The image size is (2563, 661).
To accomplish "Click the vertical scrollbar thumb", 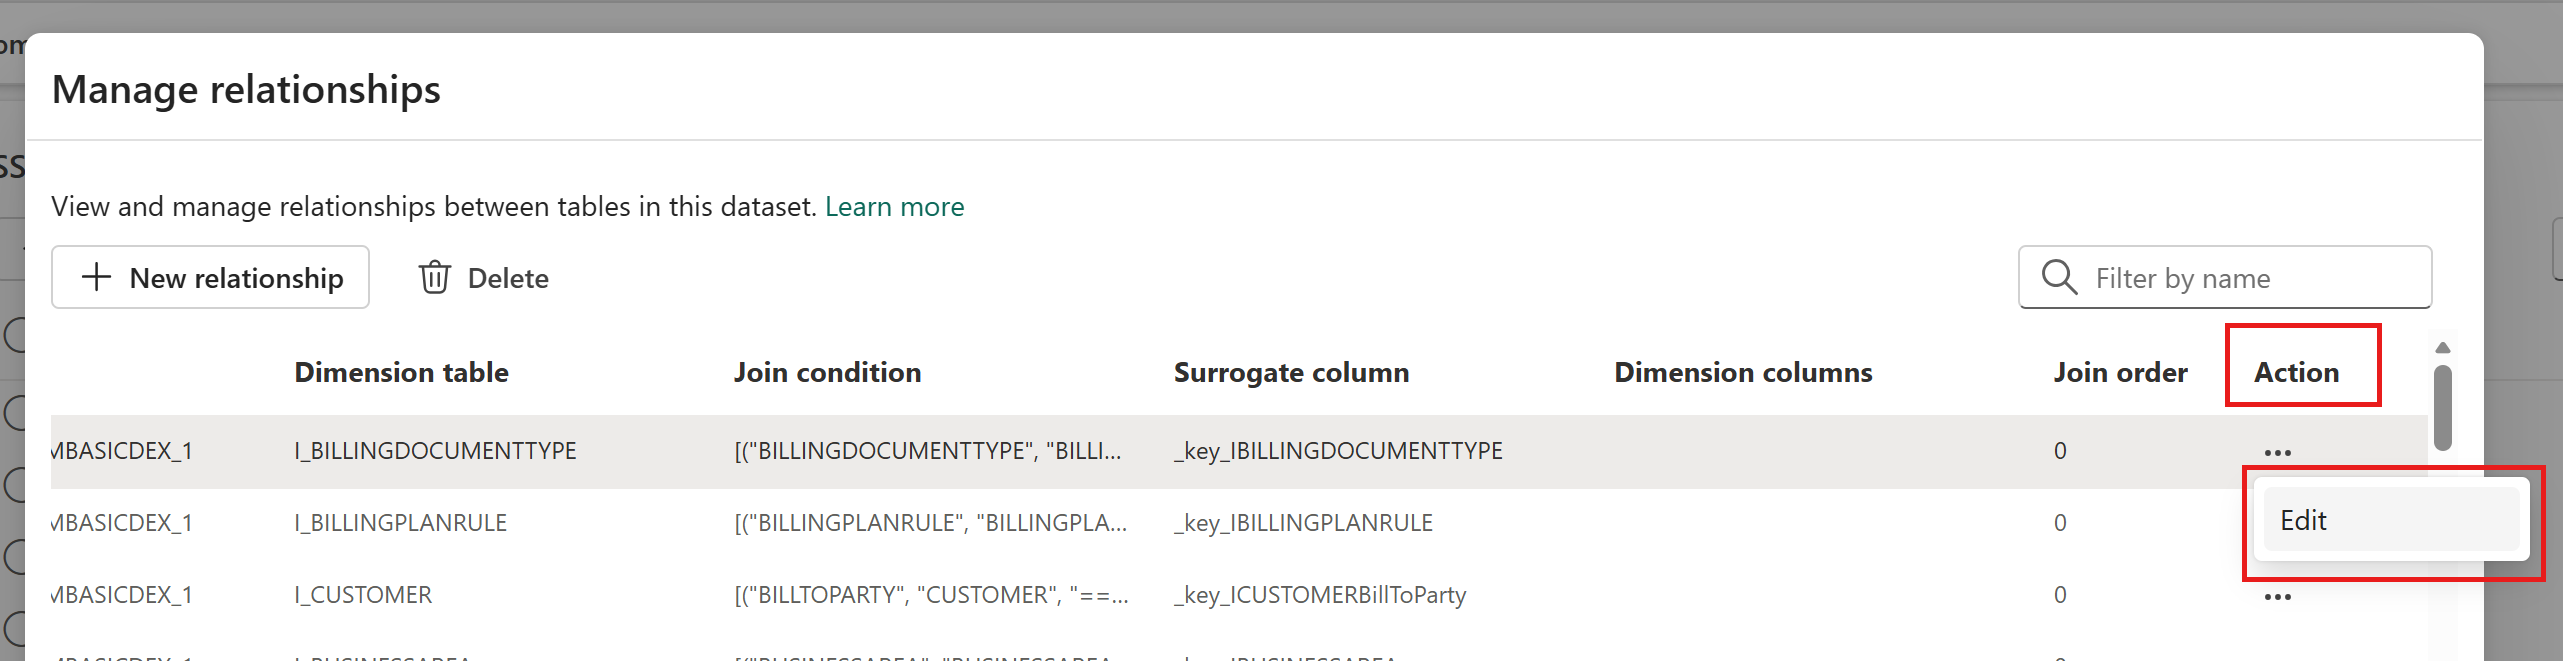I will coord(2442,408).
